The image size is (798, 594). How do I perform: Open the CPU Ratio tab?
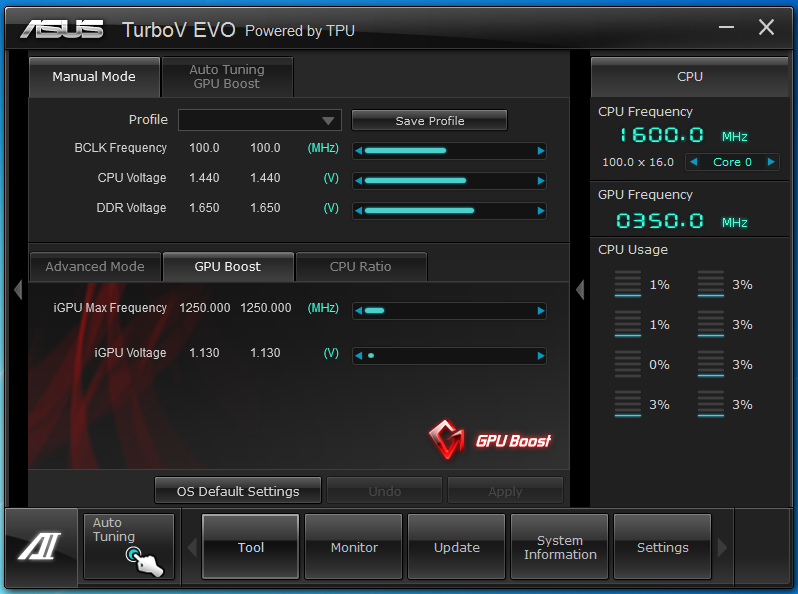361,267
